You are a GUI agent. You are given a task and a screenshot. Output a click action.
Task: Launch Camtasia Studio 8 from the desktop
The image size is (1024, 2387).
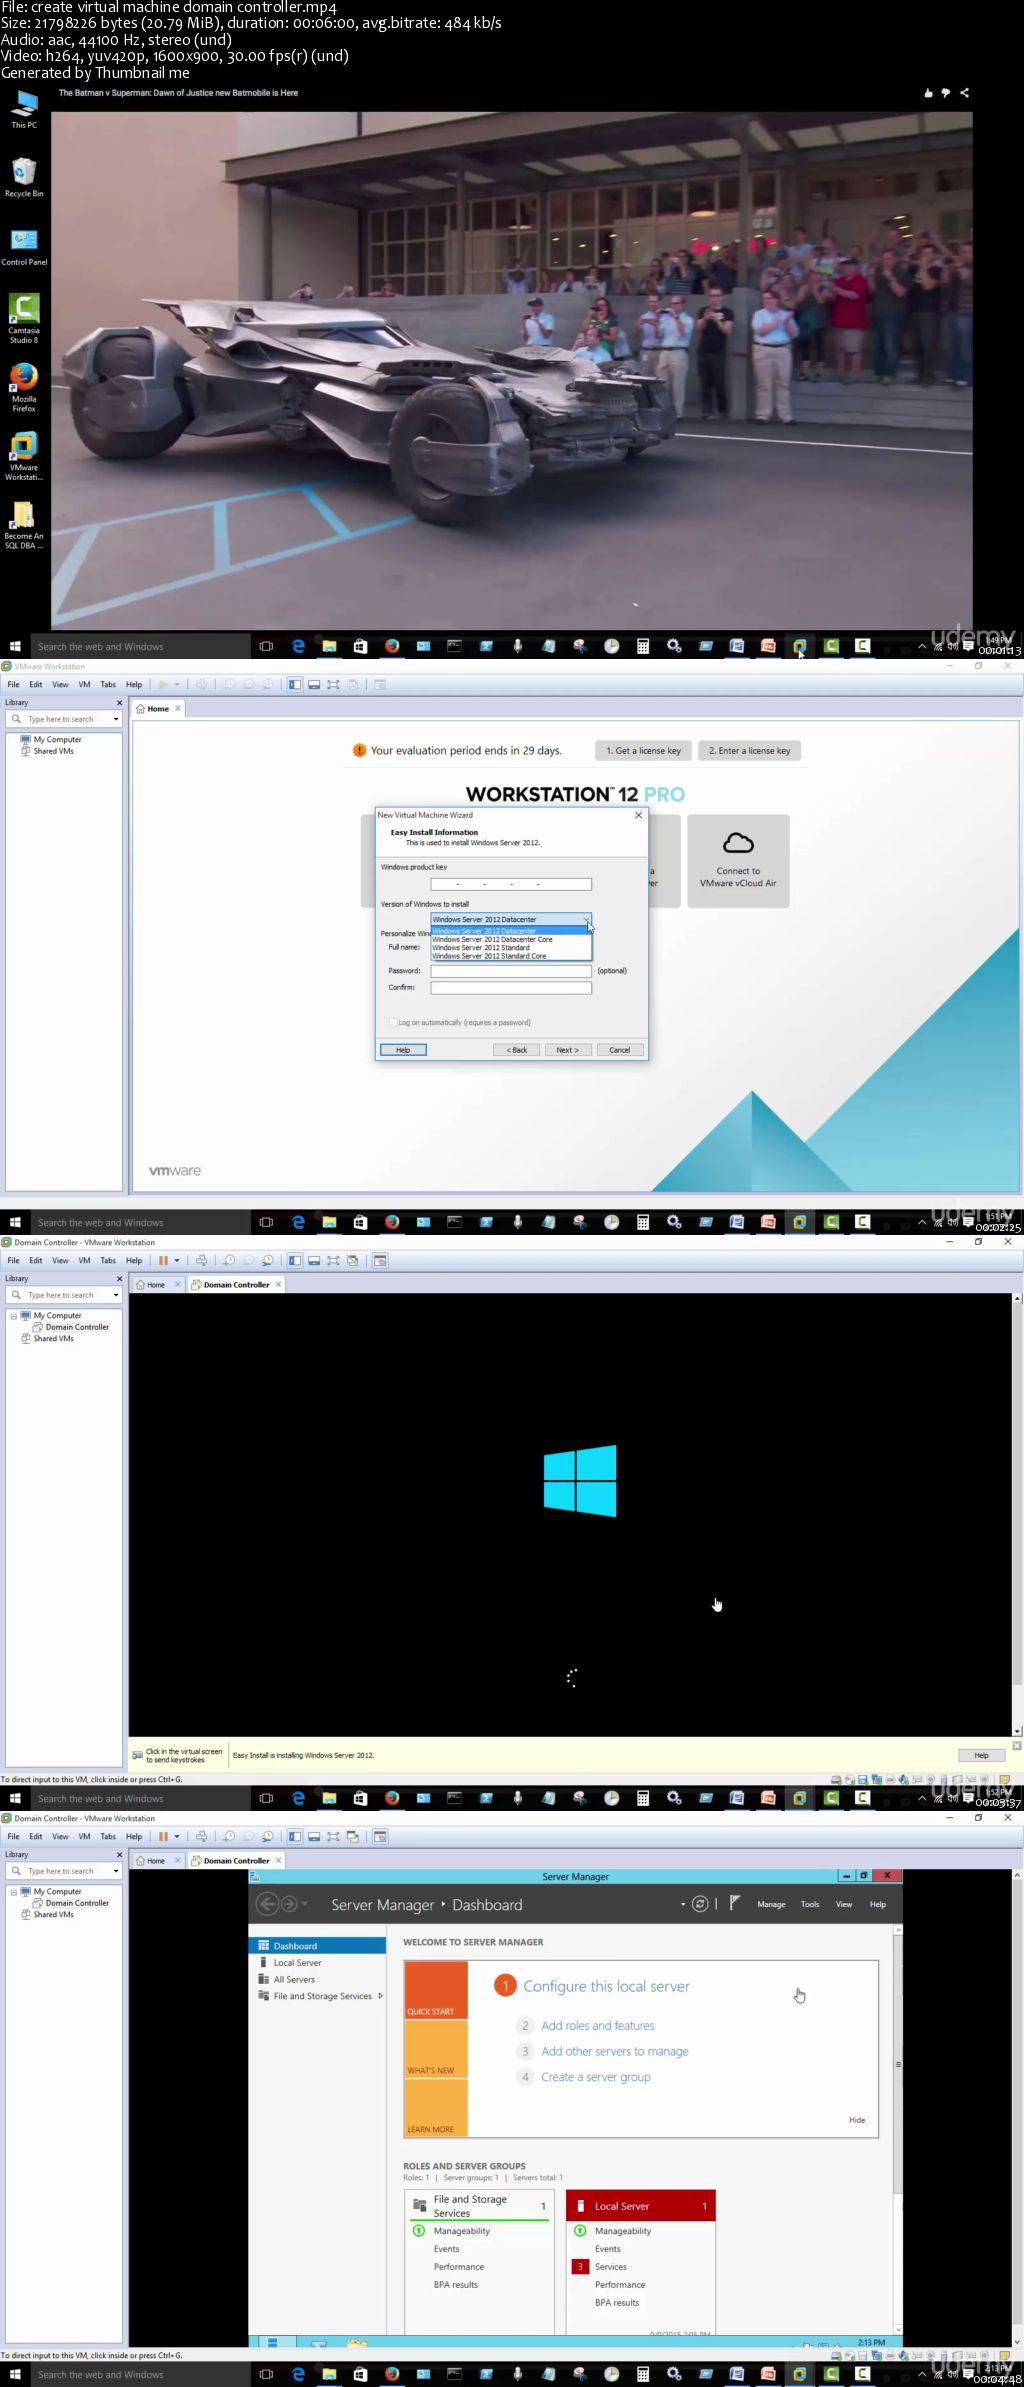[x=24, y=319]
